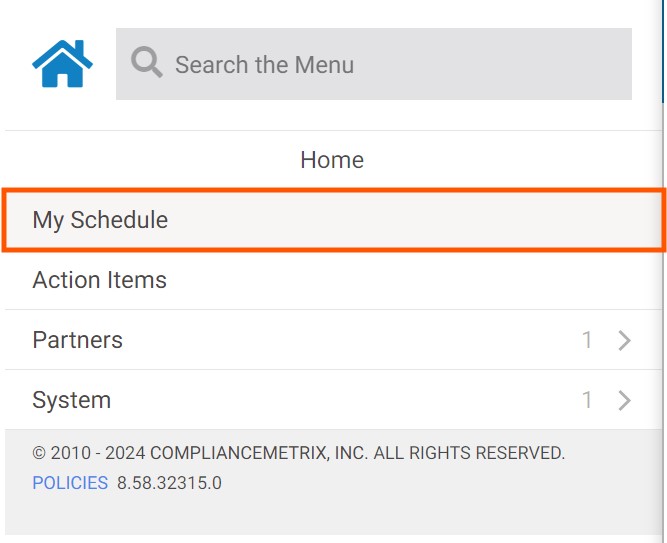Open My Schedule menu item
Image resolution: width=667 pixels, height=543 pixels.
pyautogui.click(x=100, y=220)
